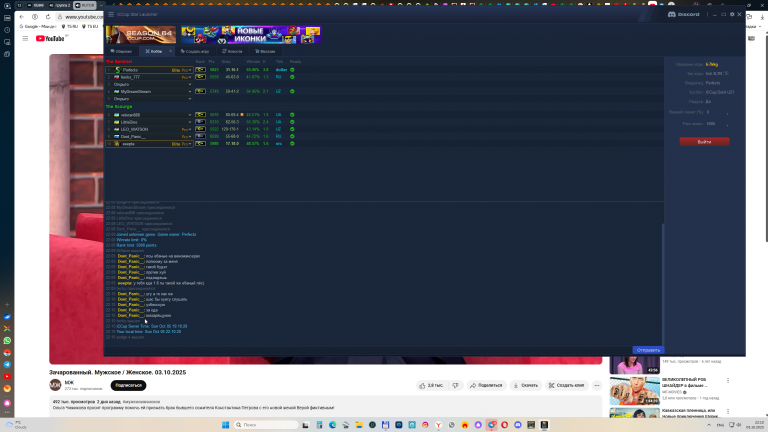Expand the dropdown for player faniks_777
Viewport: 768px width, 432px height.
[190, 77]
